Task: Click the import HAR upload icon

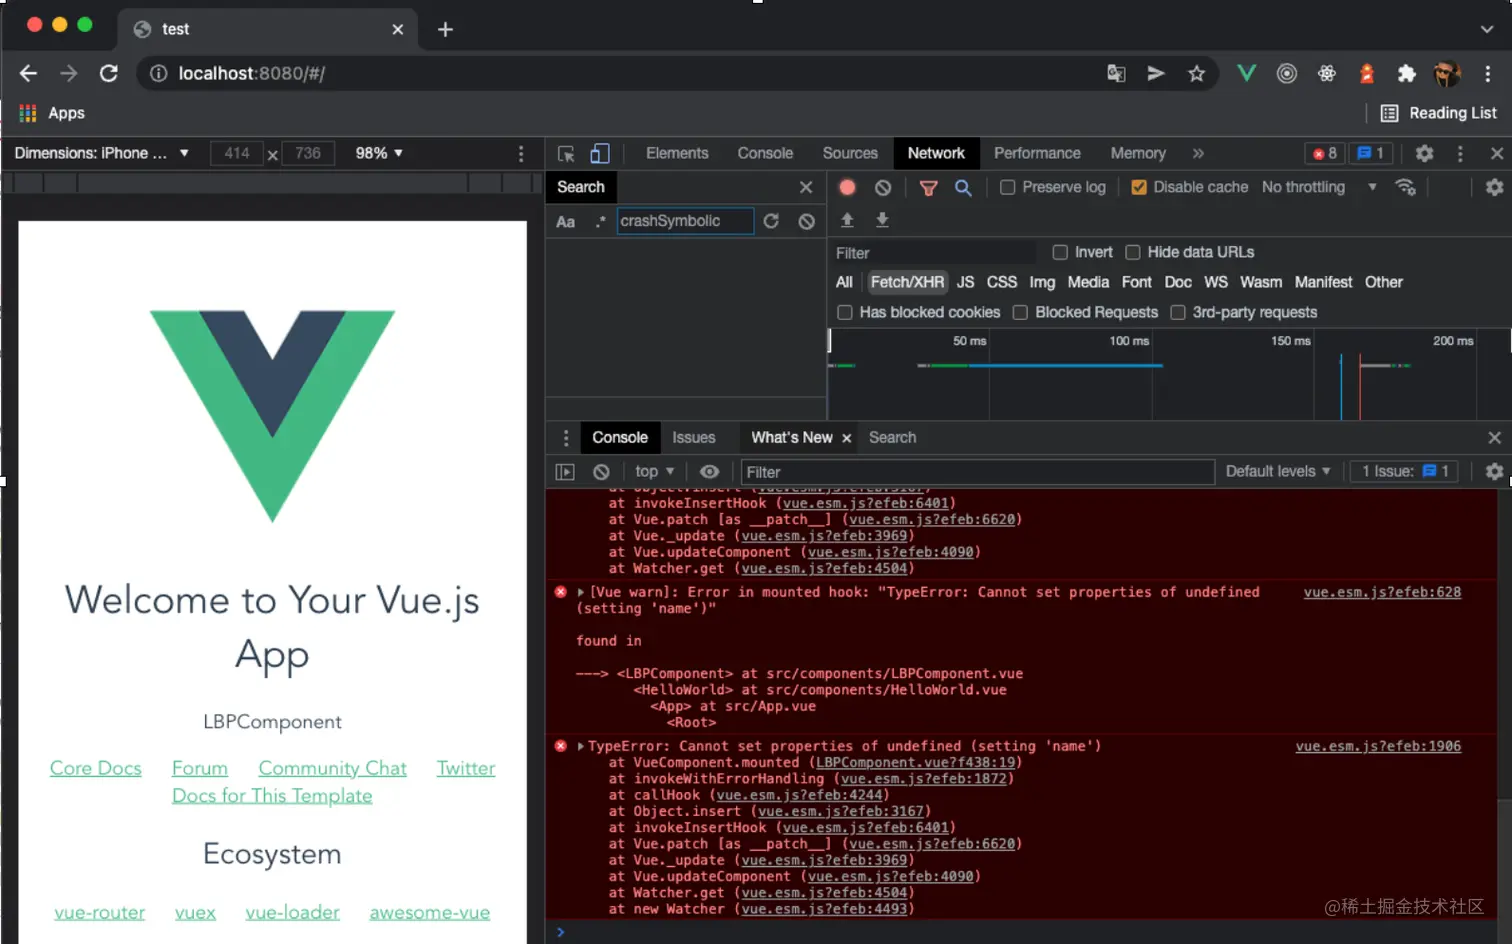Action: click(847, 220)
